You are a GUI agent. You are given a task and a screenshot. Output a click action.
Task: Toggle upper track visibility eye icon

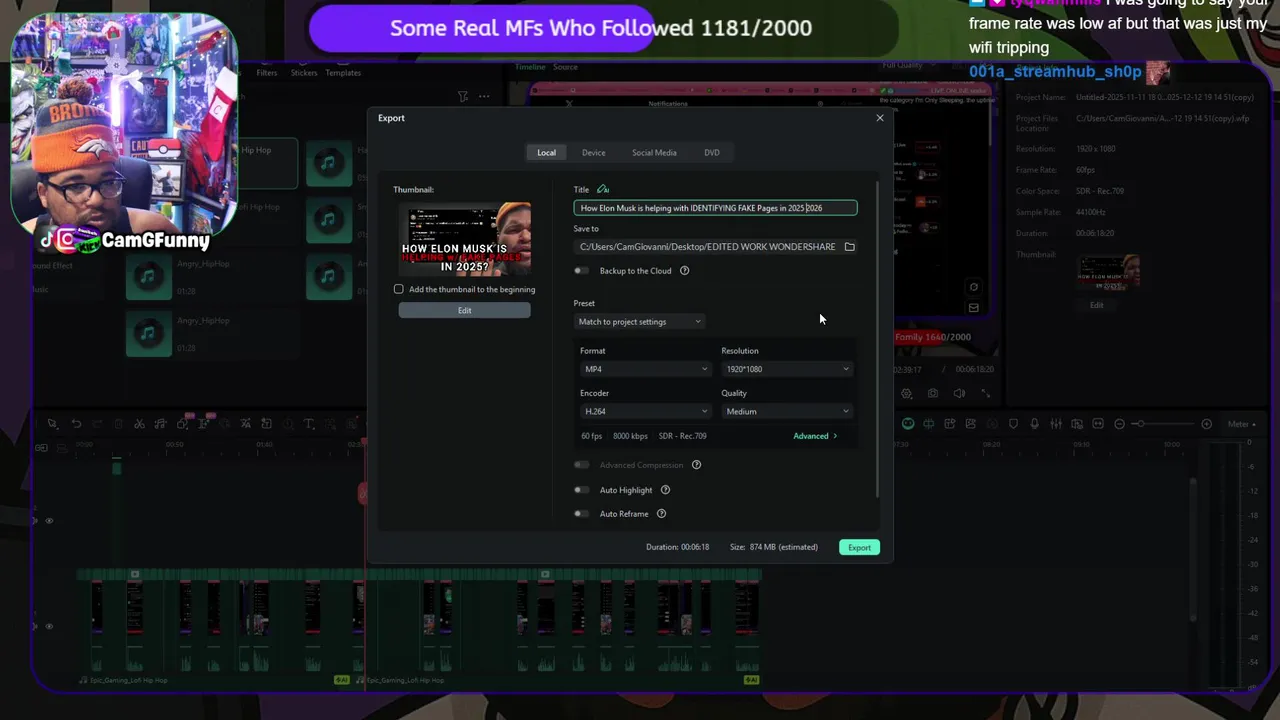click(49, 521)
